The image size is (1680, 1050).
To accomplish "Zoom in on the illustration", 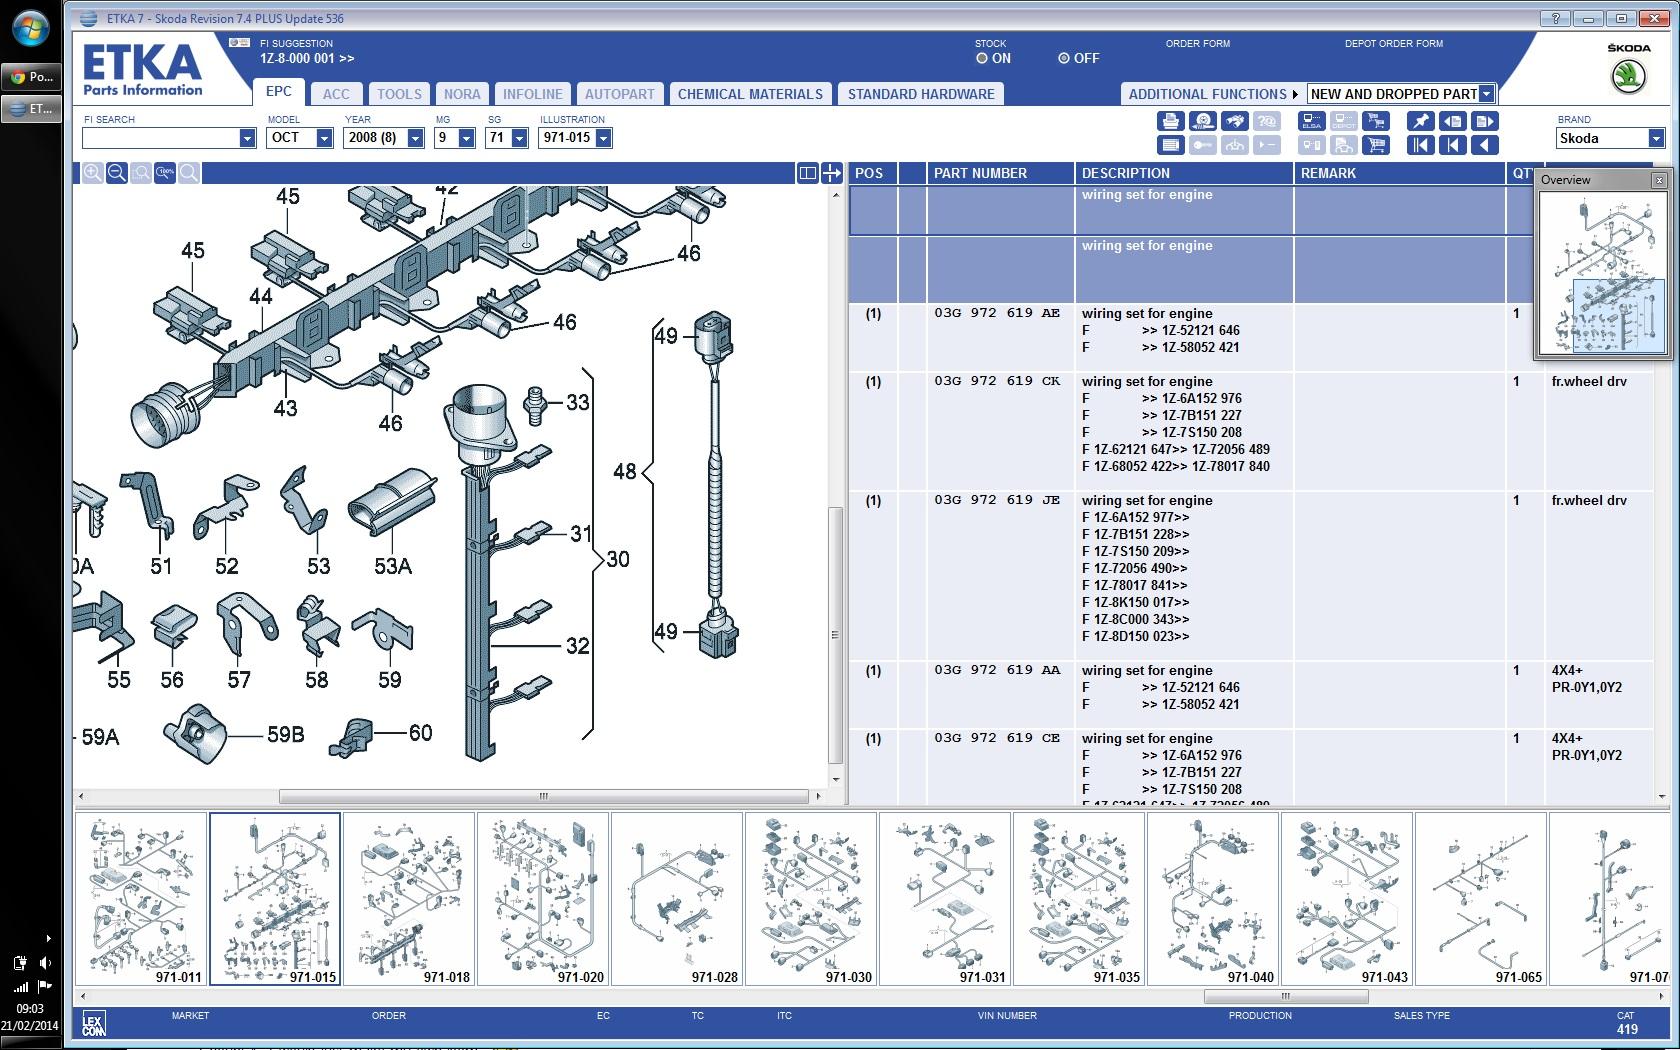I will (93, 173).
